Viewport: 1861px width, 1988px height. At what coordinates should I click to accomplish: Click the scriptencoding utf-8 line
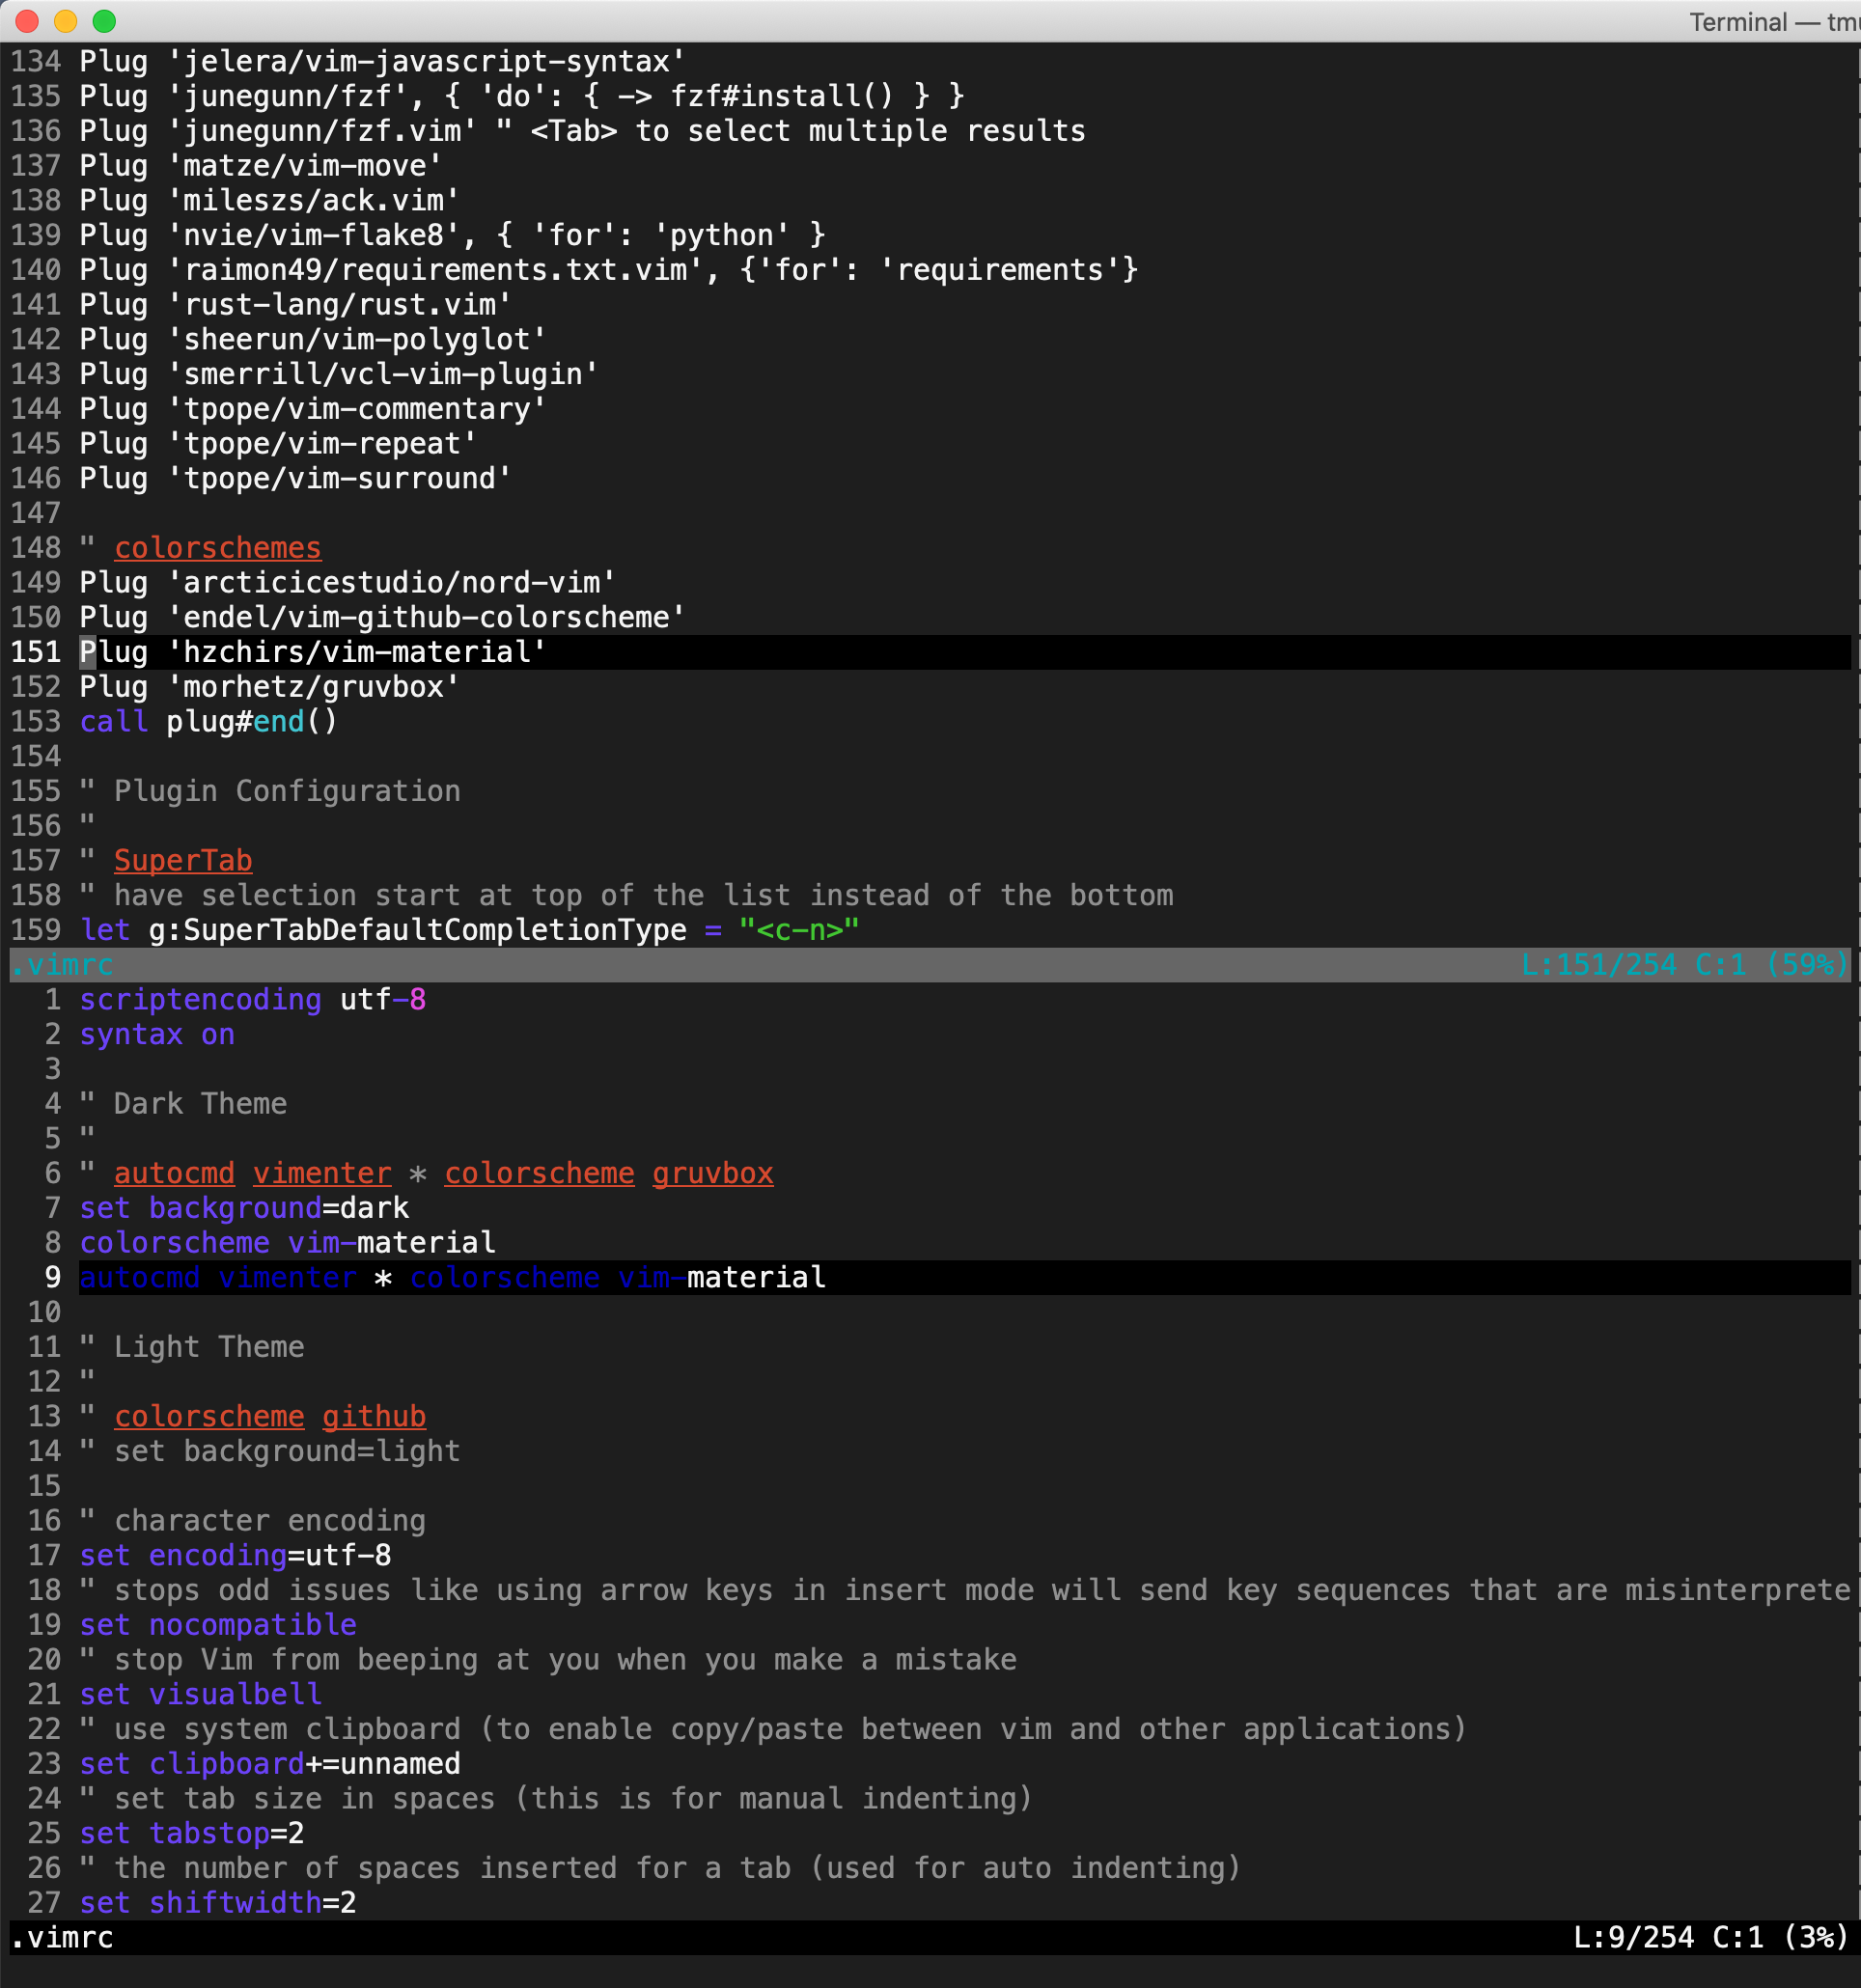pos(252,999)
